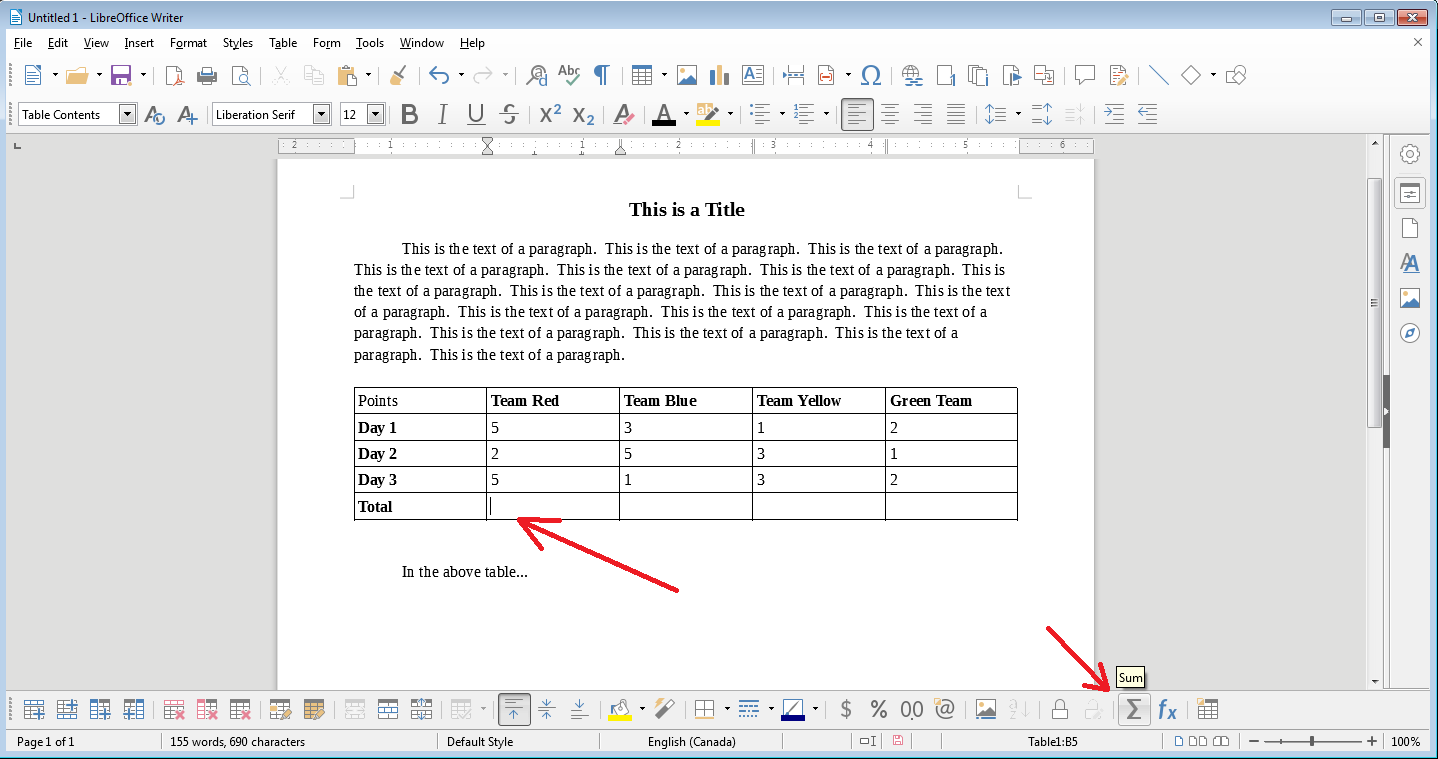The image size is (1438, 759).
Task: Open the Sum function on the table toolbar
Action: click(1134, 709)
